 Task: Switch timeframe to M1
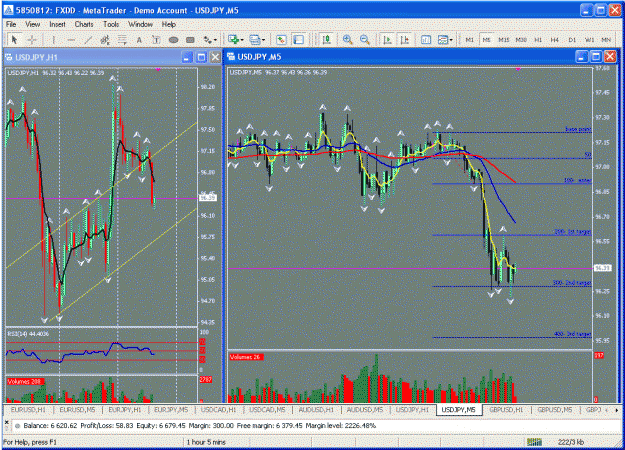click(470, 40)
